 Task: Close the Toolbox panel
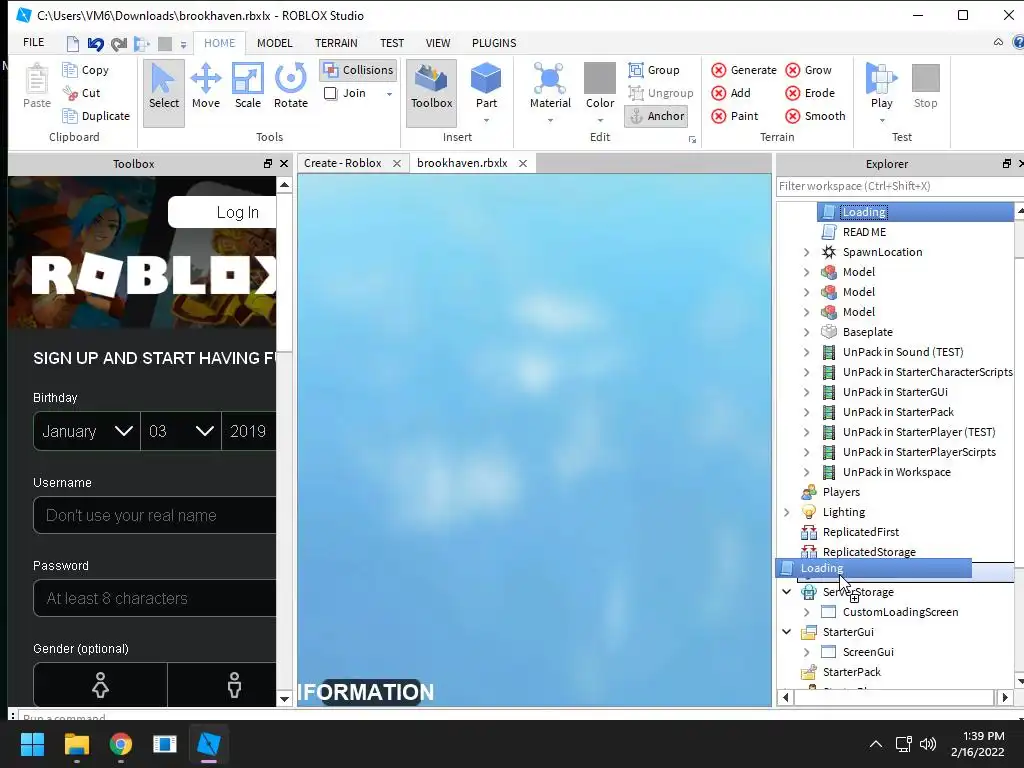click(283, 163)
